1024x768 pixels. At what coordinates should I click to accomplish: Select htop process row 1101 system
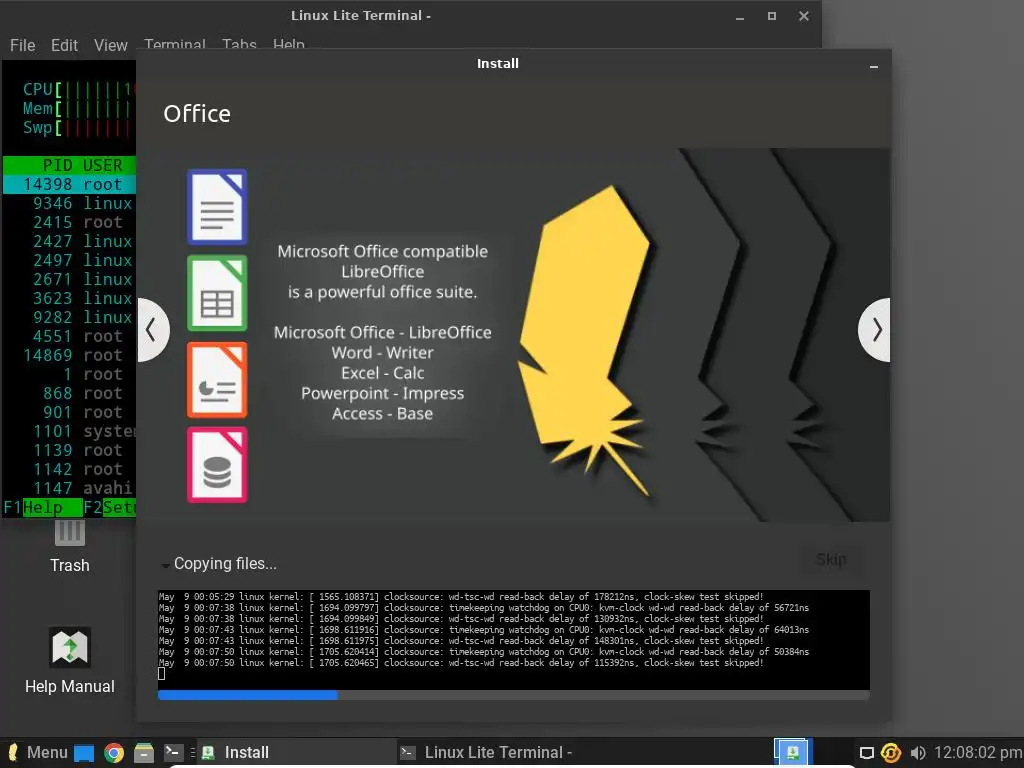(x=69, y=431)
